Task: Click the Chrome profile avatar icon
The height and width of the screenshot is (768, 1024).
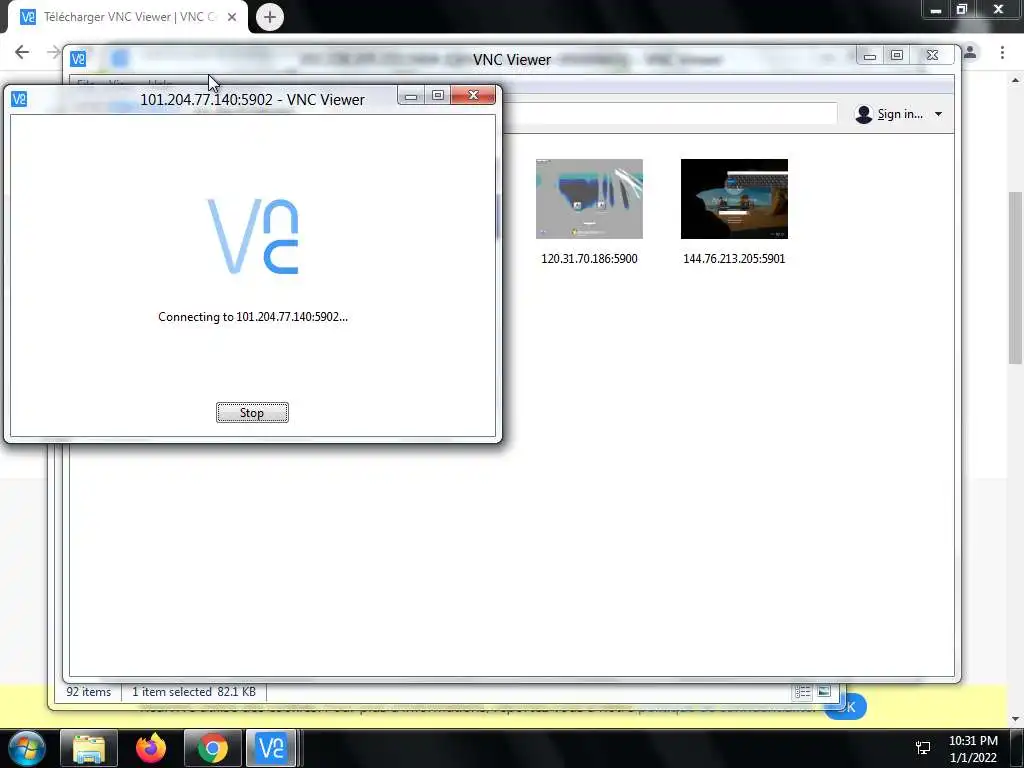Action: click(971, 52)
